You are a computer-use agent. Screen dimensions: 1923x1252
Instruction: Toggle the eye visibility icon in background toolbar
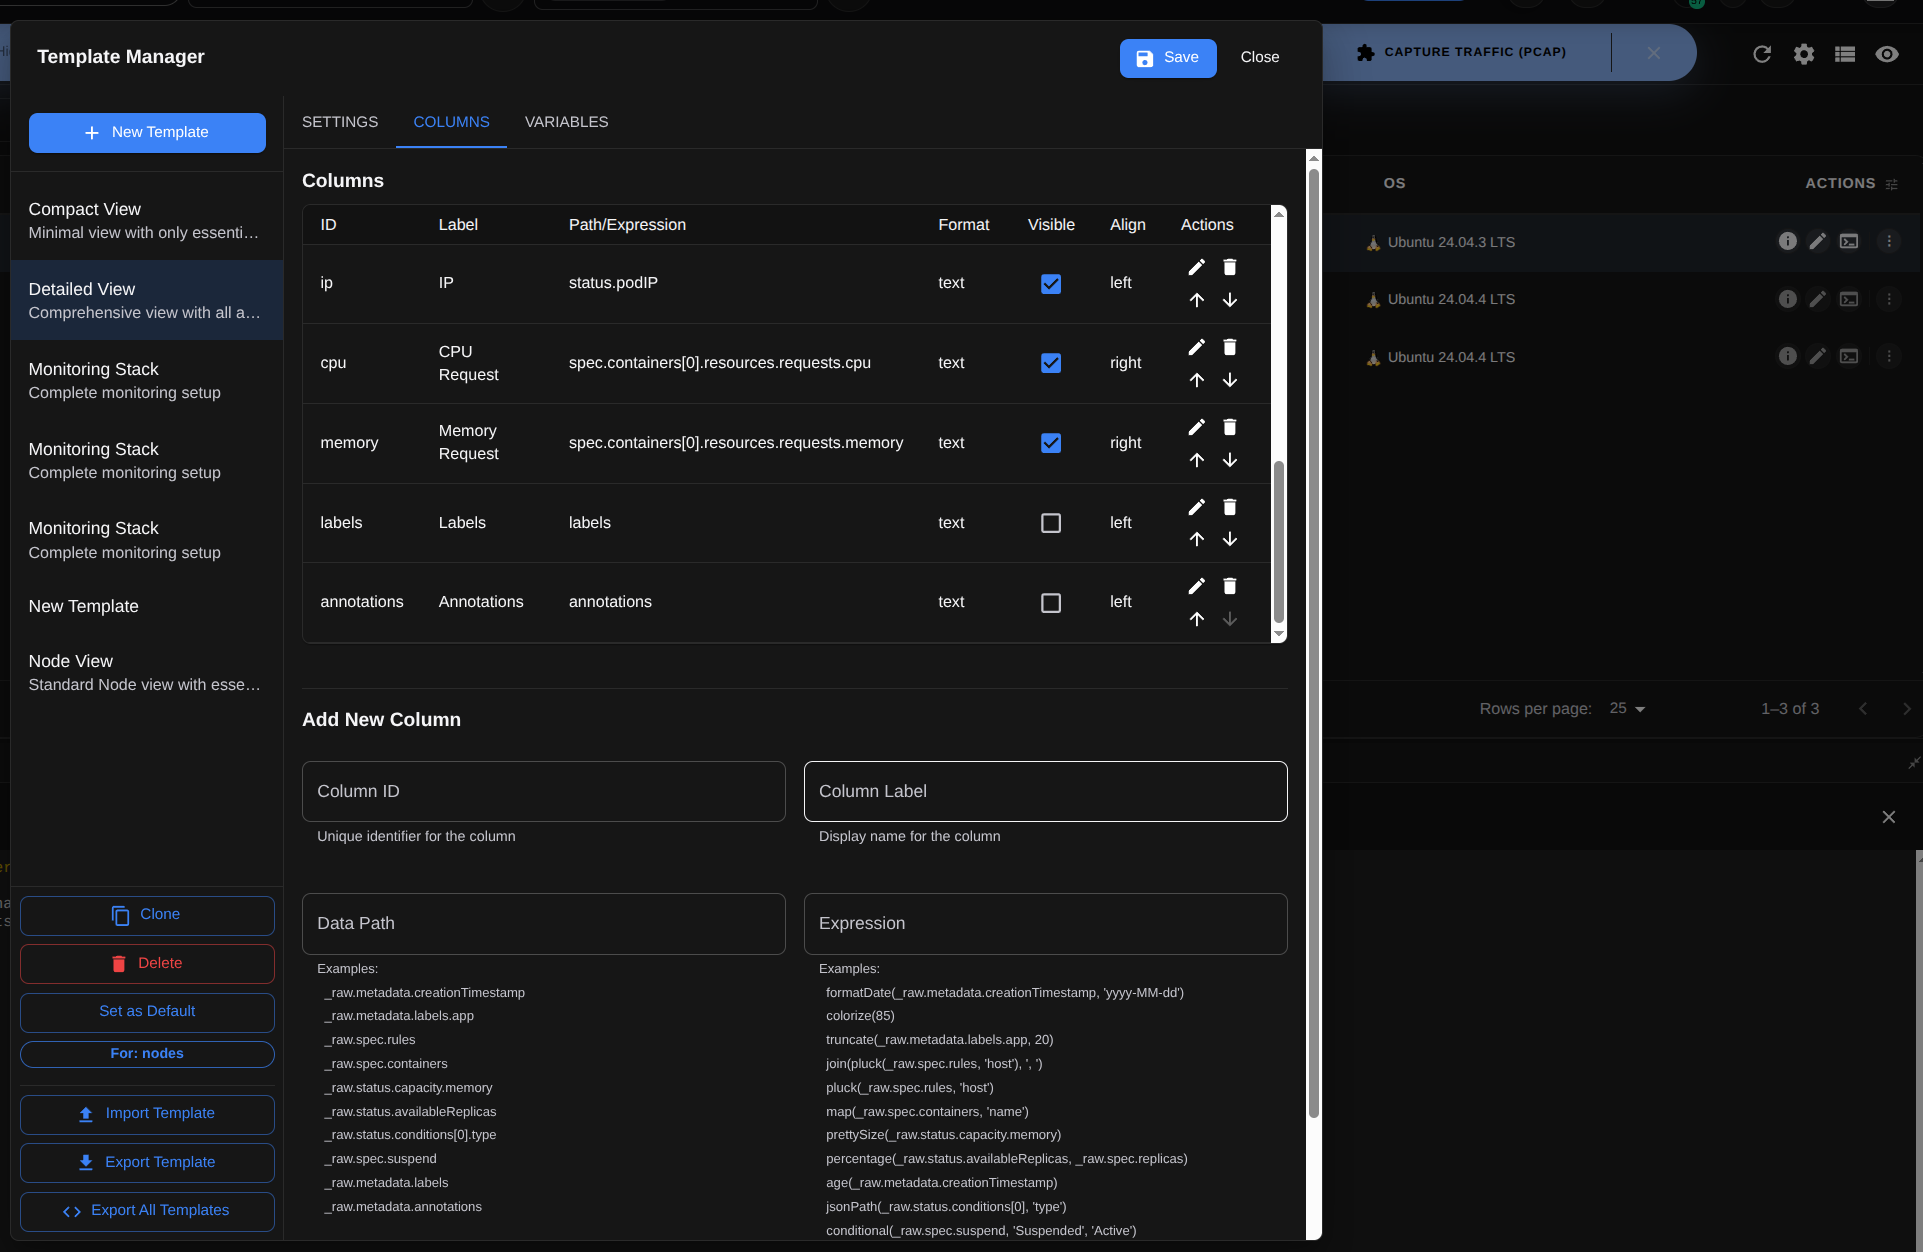pos(1887,54)
